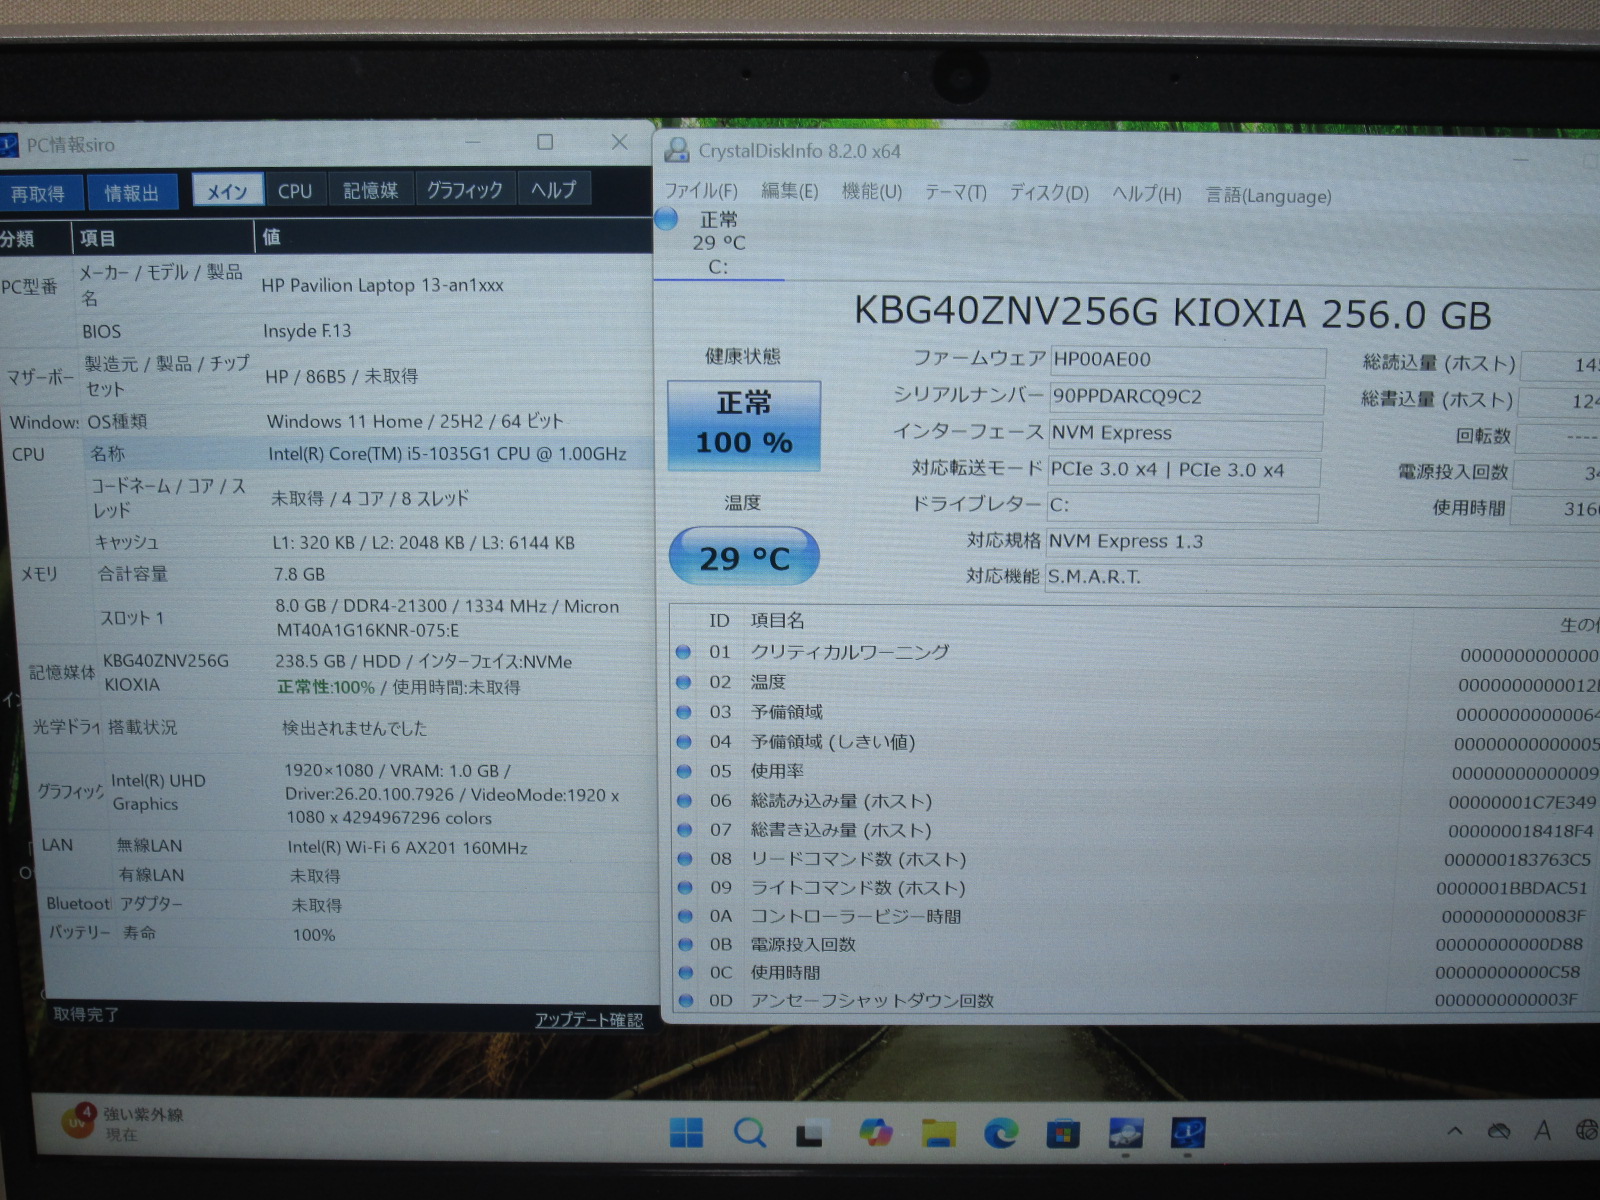1600x1200 pixels.
Task: Click the シリアルナンバー field
Action: [1187, 397]
